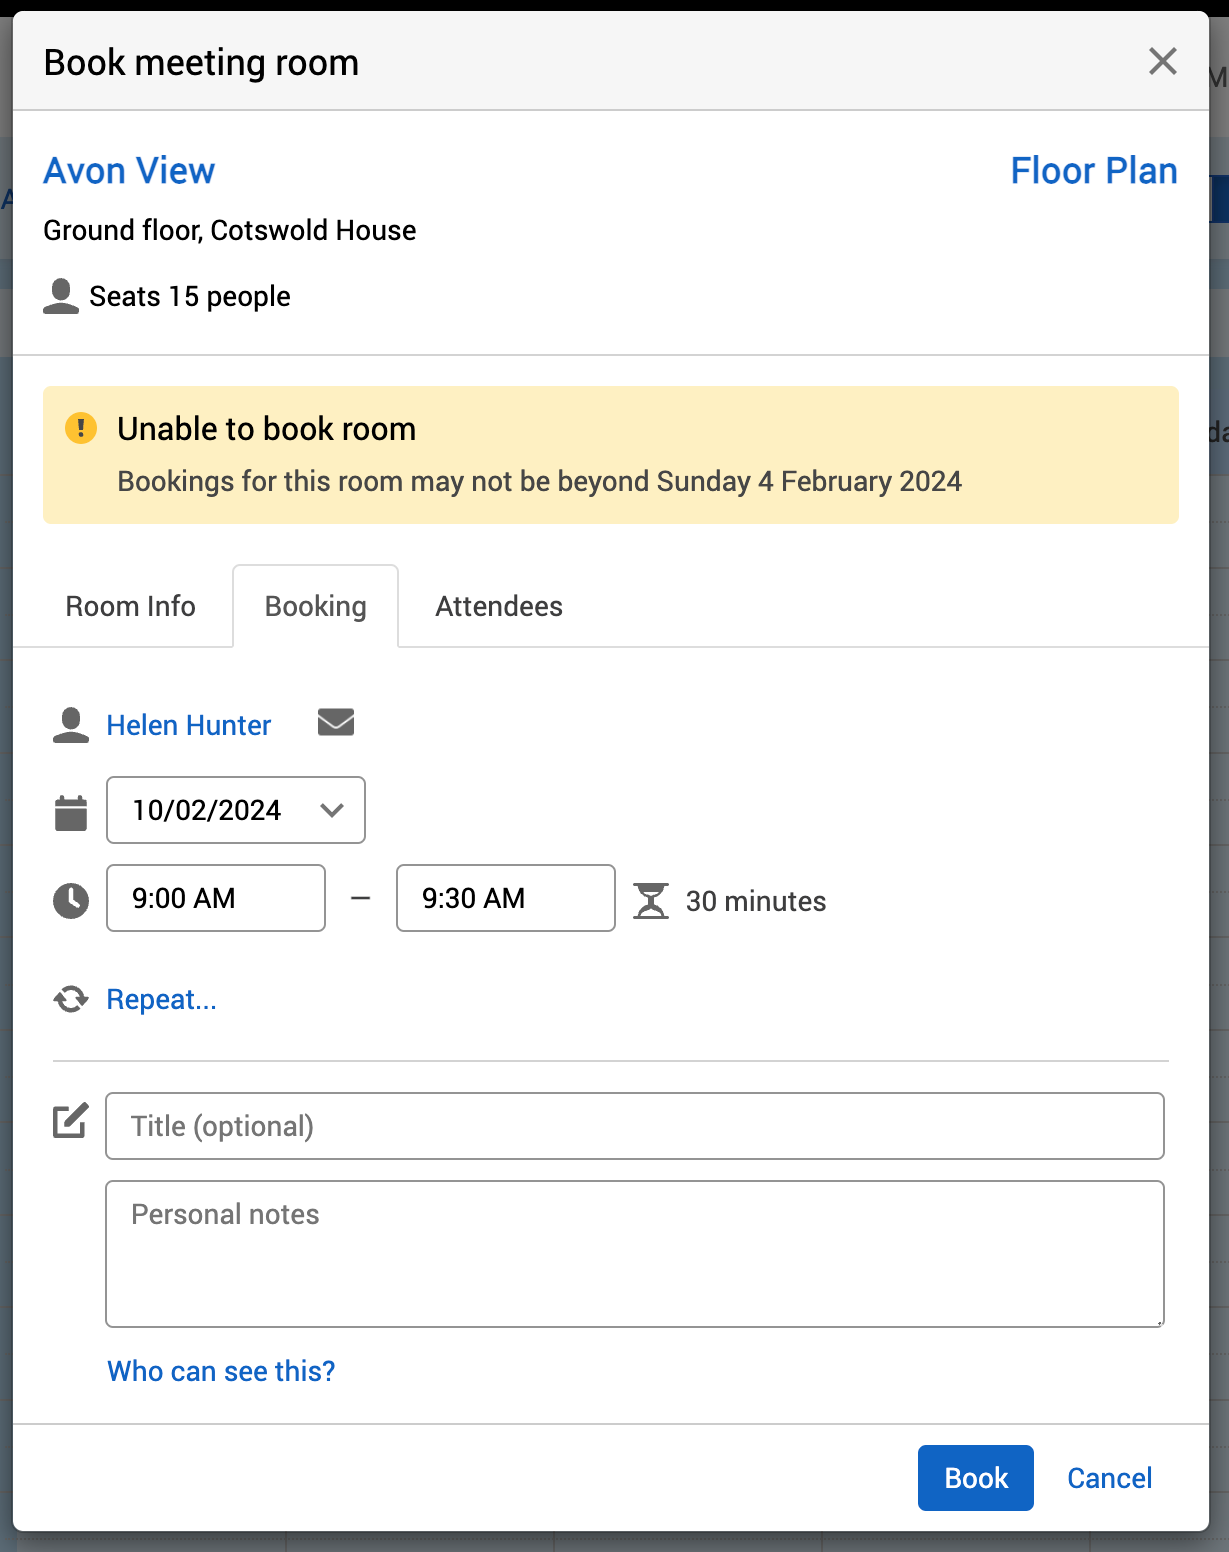Click the 9:30 AM end time field
The width and height of the screenshot is (1229, 1552).
click(x=505, y=898)
